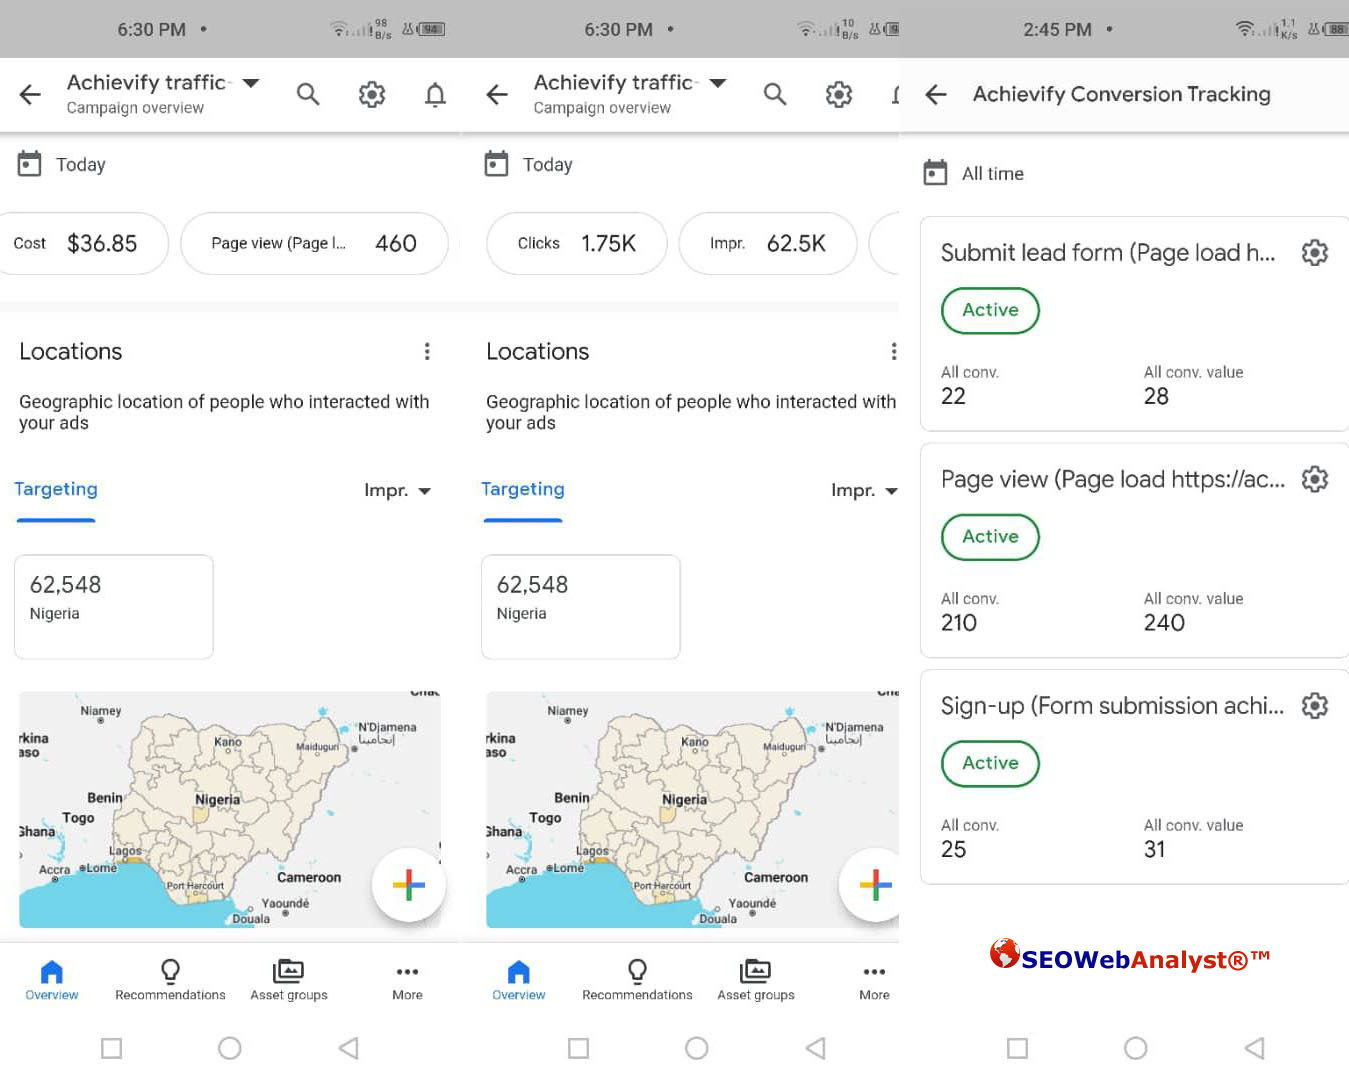Tap the 62,548 Nigeria card in the left screen
Image resolution: width=1349 pixels, height=1080 pixels.
point(114,606)
